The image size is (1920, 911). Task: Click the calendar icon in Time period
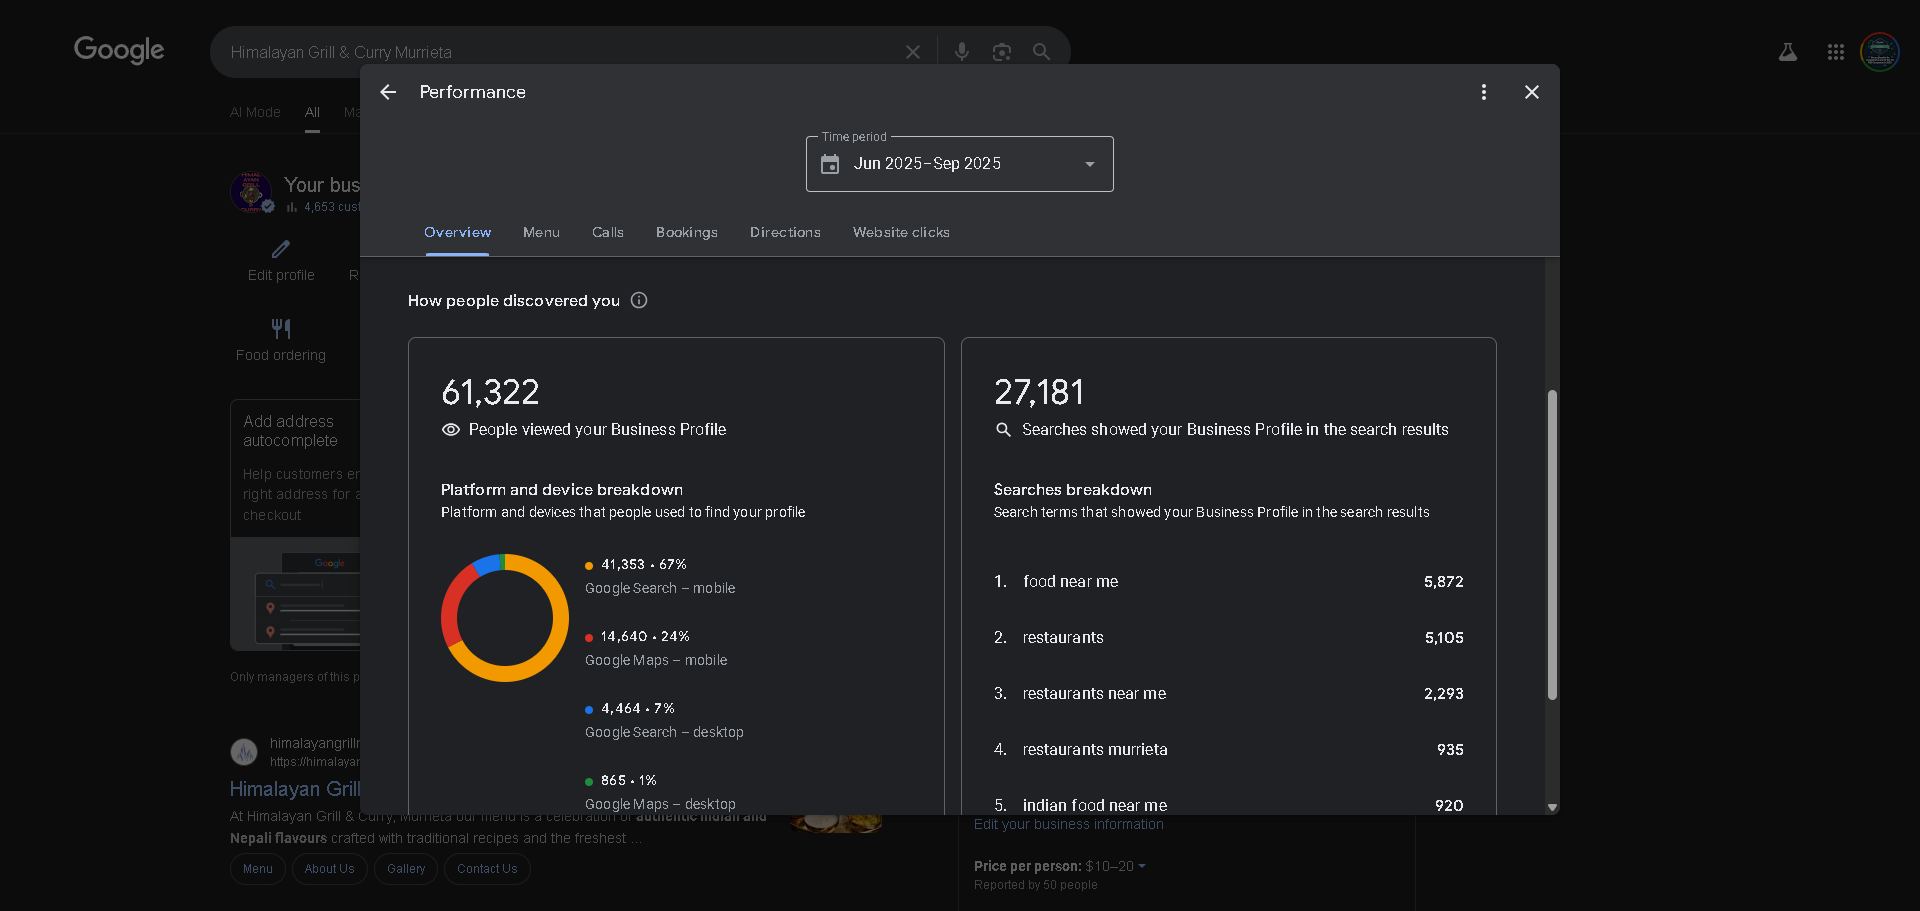830,164
